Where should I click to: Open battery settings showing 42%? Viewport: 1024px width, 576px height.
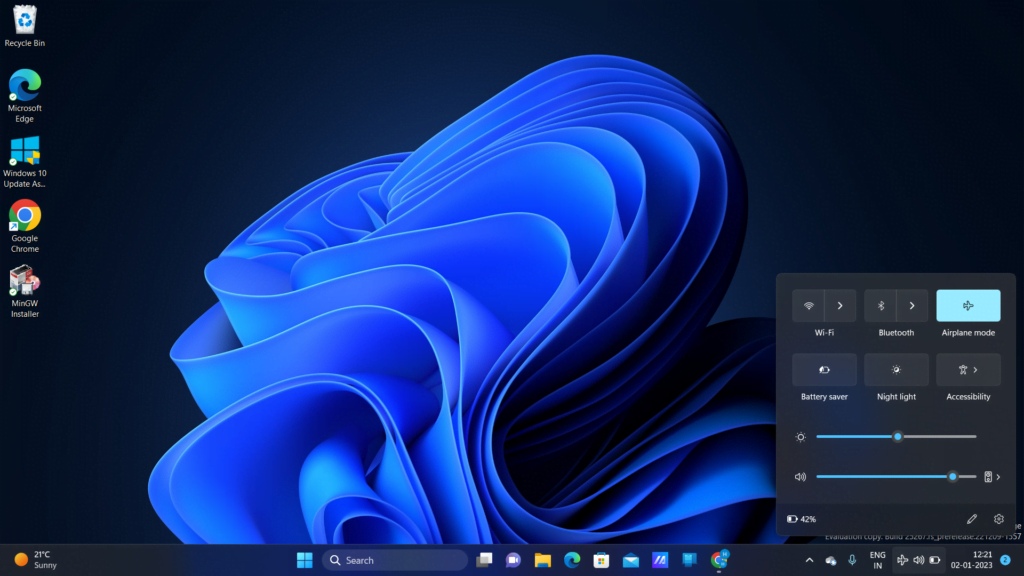[x=801, y=519]
